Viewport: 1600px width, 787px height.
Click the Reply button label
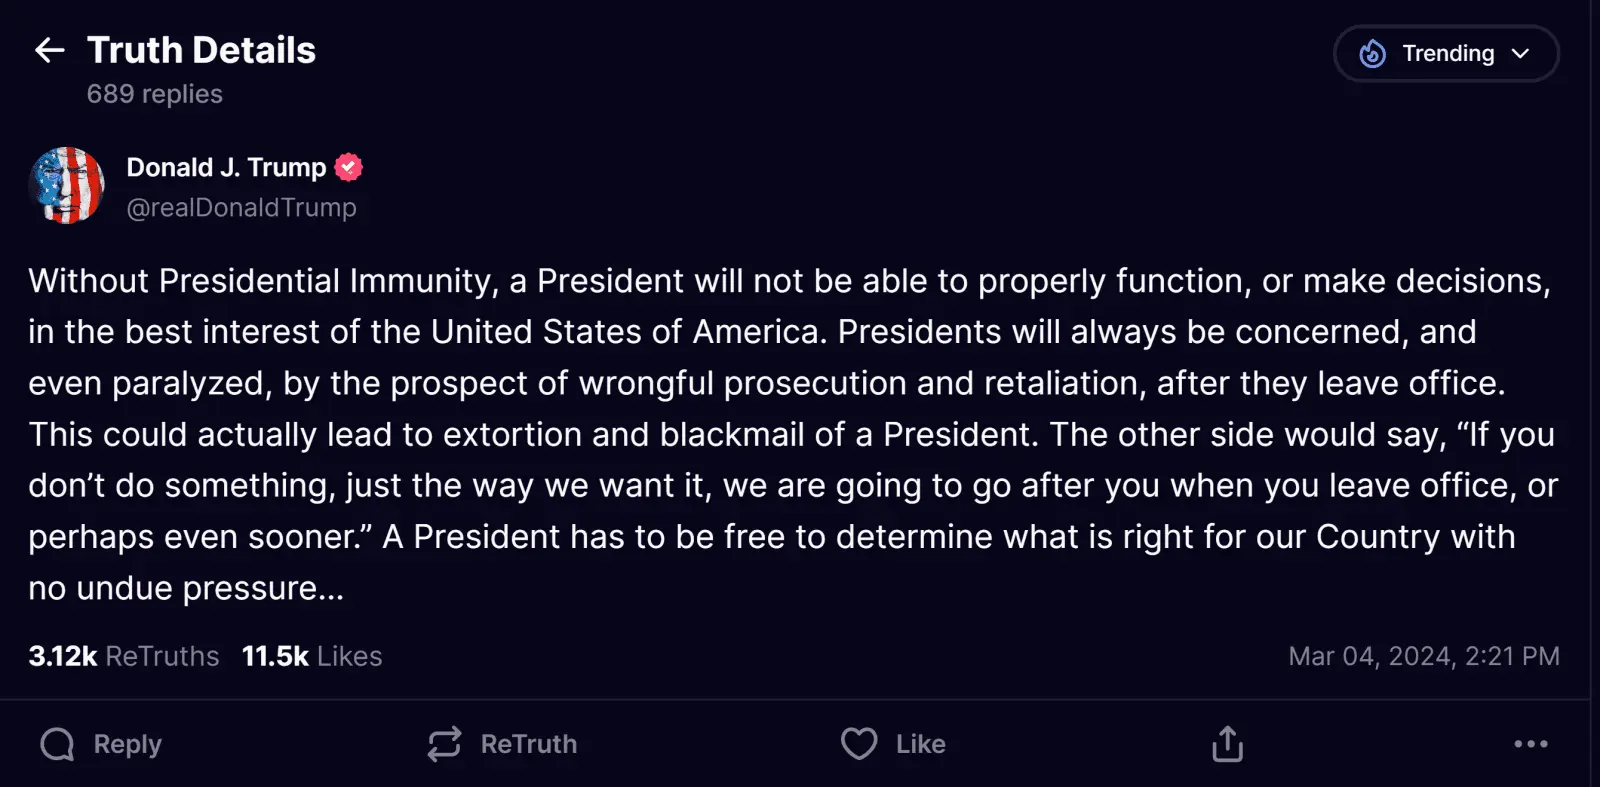127,744
